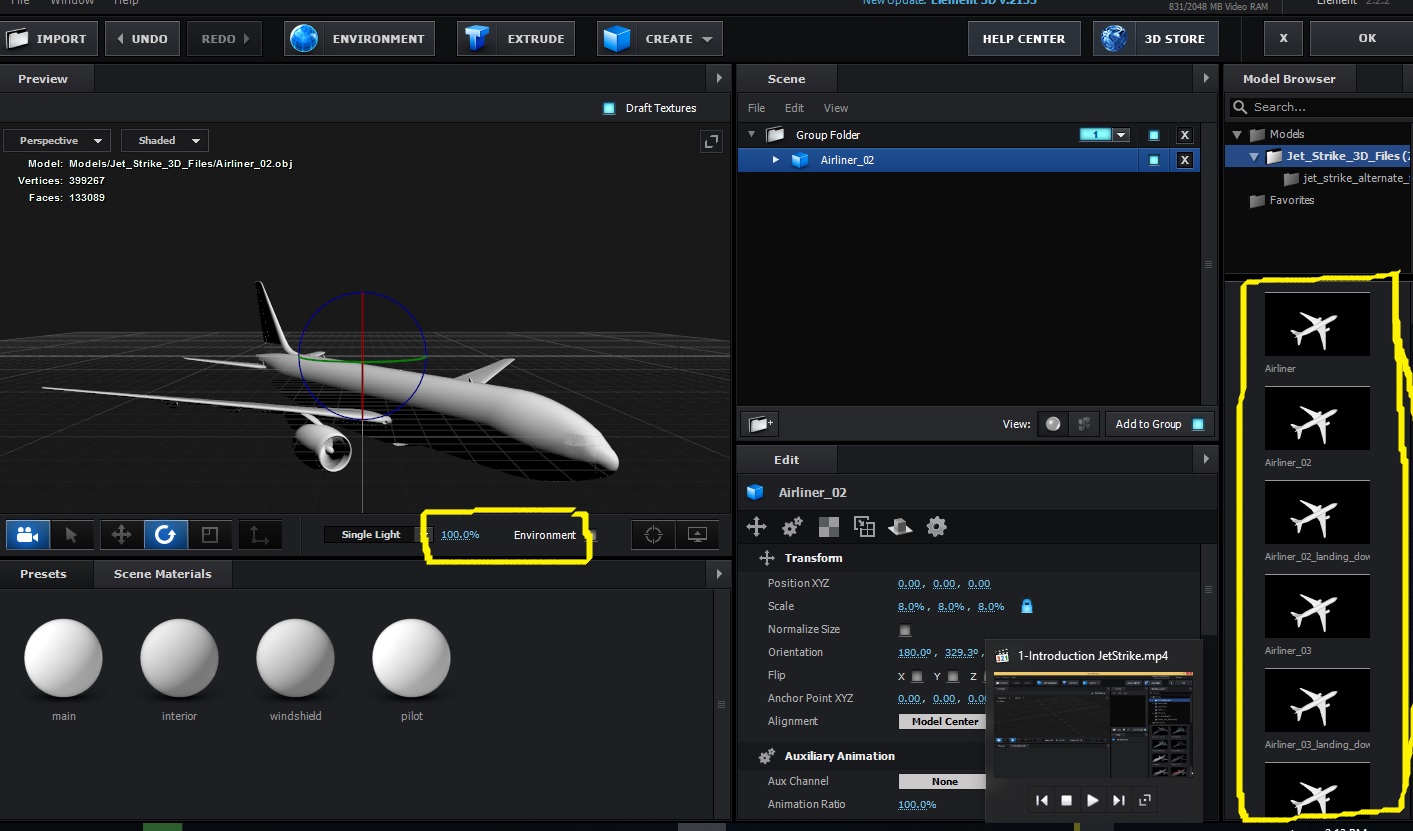Activate the move tool in Preview
Viewport: 1413px width, 831px height.
(x=122, y=535)
